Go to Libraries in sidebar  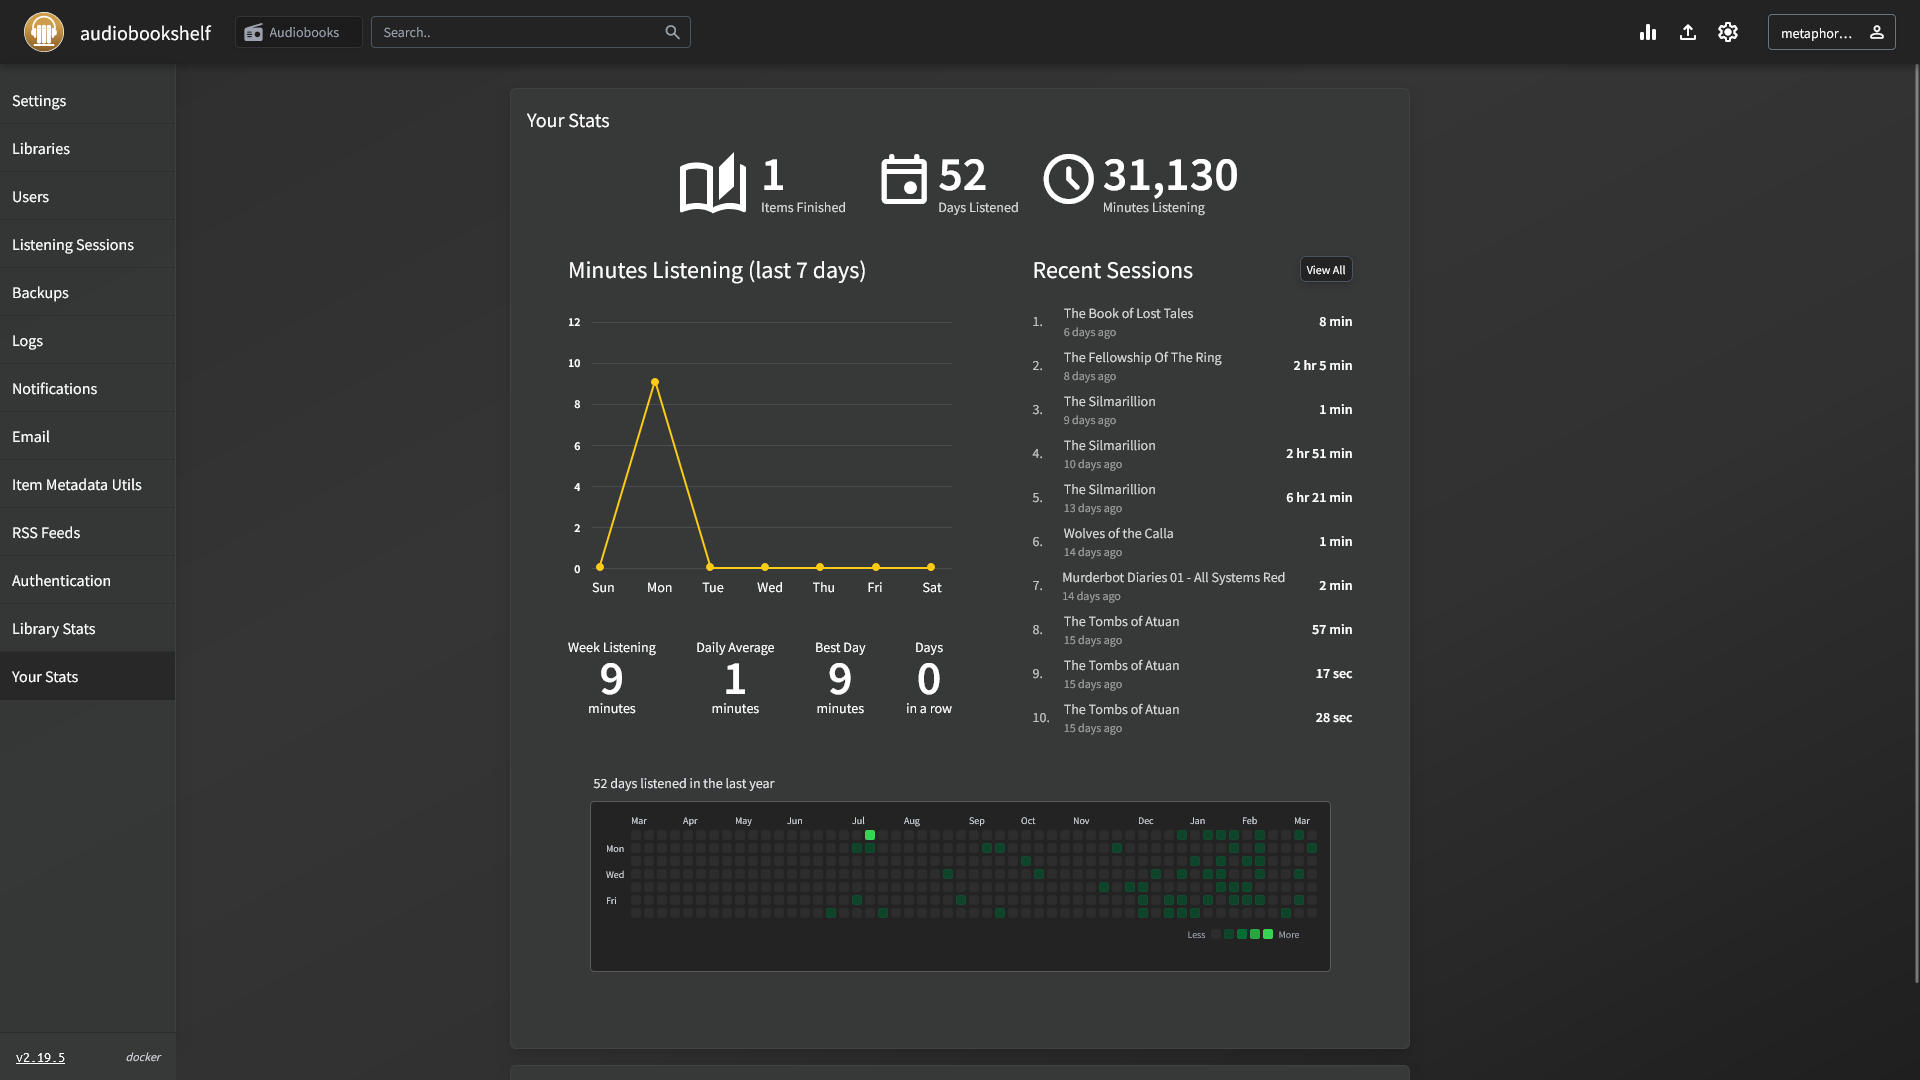pyautogui.click(x=88, y=148)
